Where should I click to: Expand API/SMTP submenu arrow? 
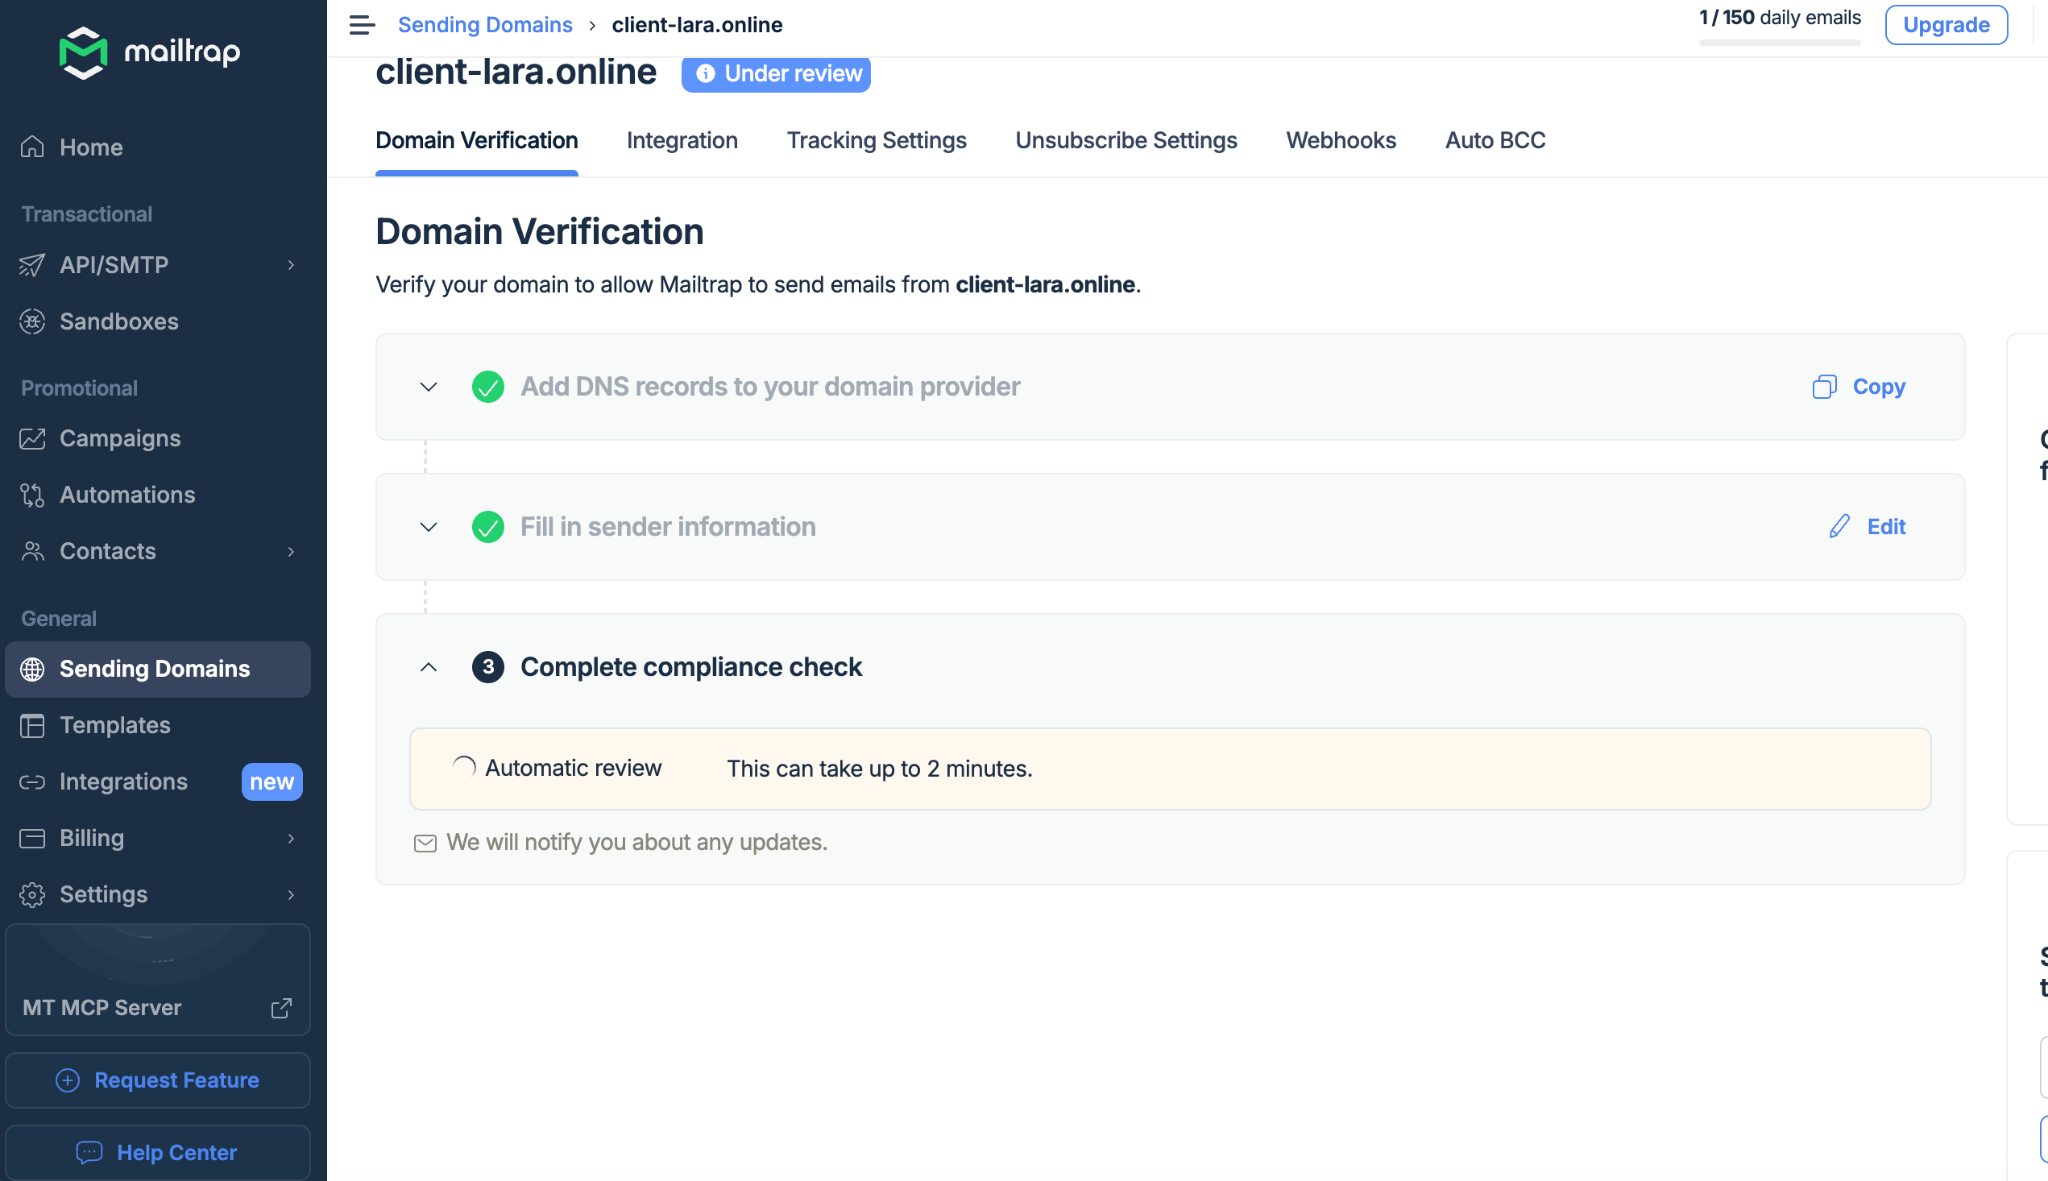(x=291, y=265)
